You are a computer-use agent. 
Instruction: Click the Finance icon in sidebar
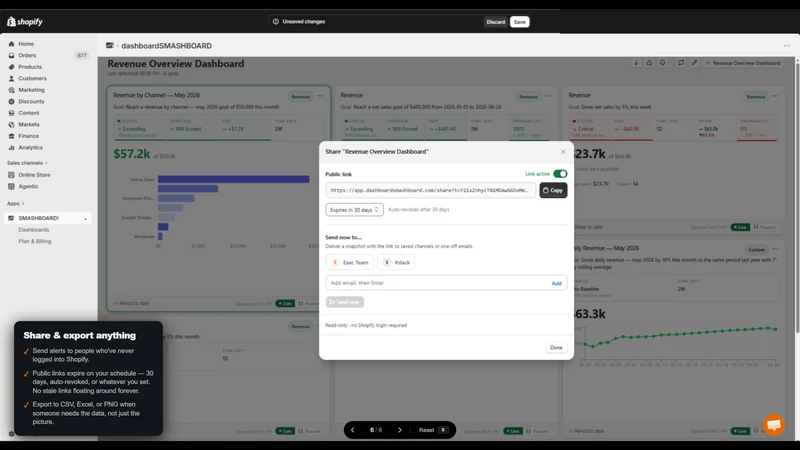click(x=11, y=136)
